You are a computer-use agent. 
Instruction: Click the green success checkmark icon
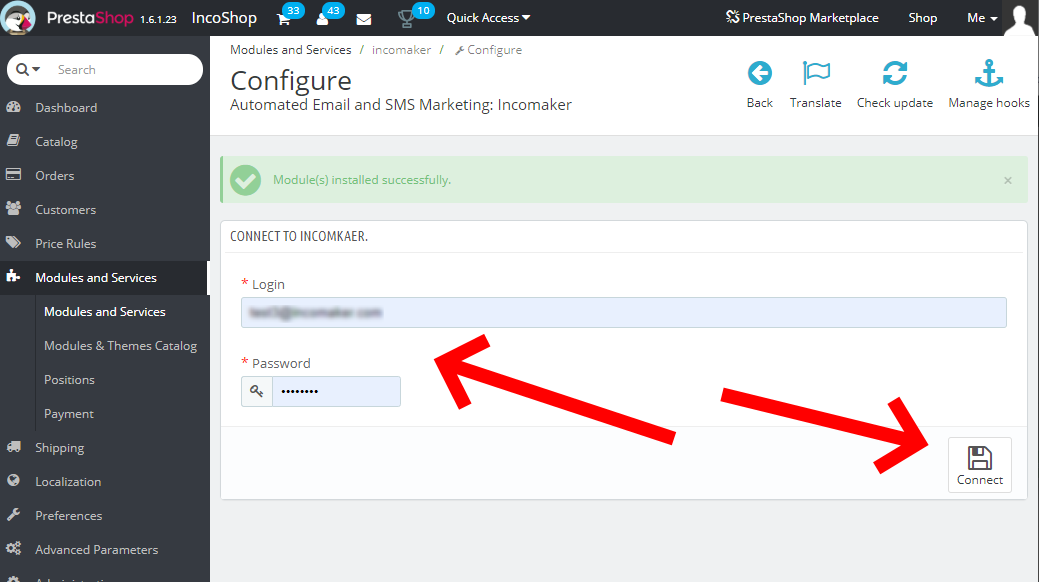245,180
